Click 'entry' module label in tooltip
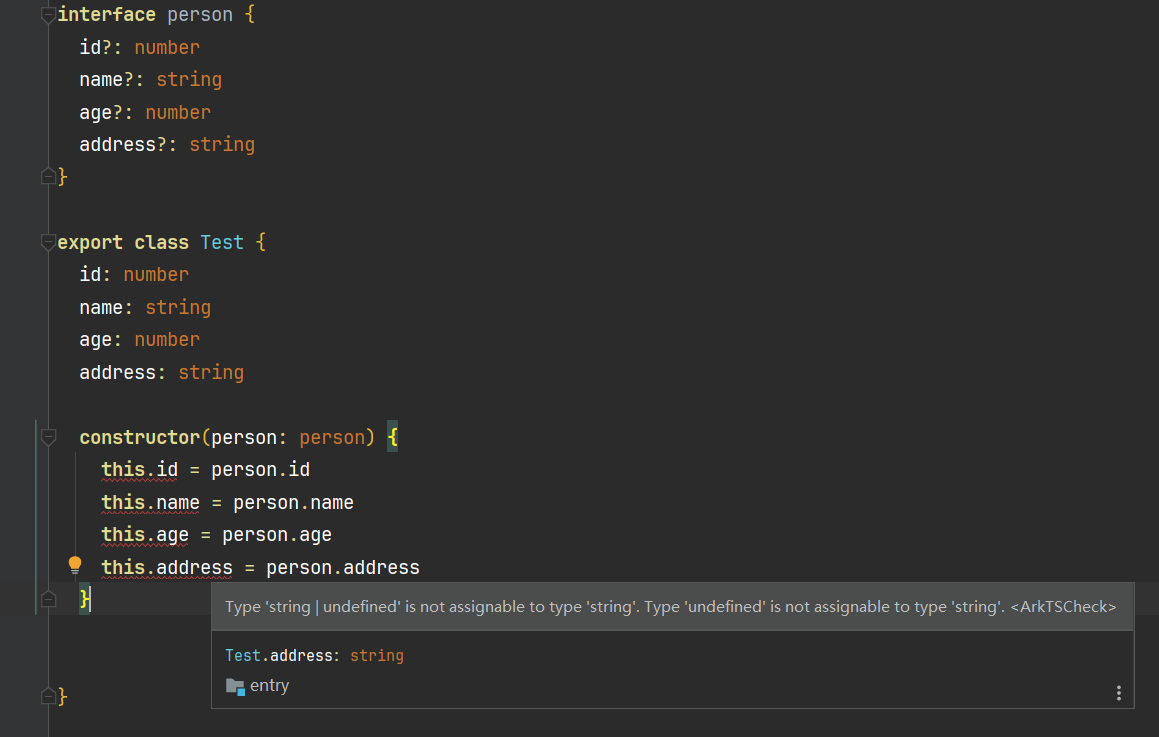 click(x=269, y=686)
